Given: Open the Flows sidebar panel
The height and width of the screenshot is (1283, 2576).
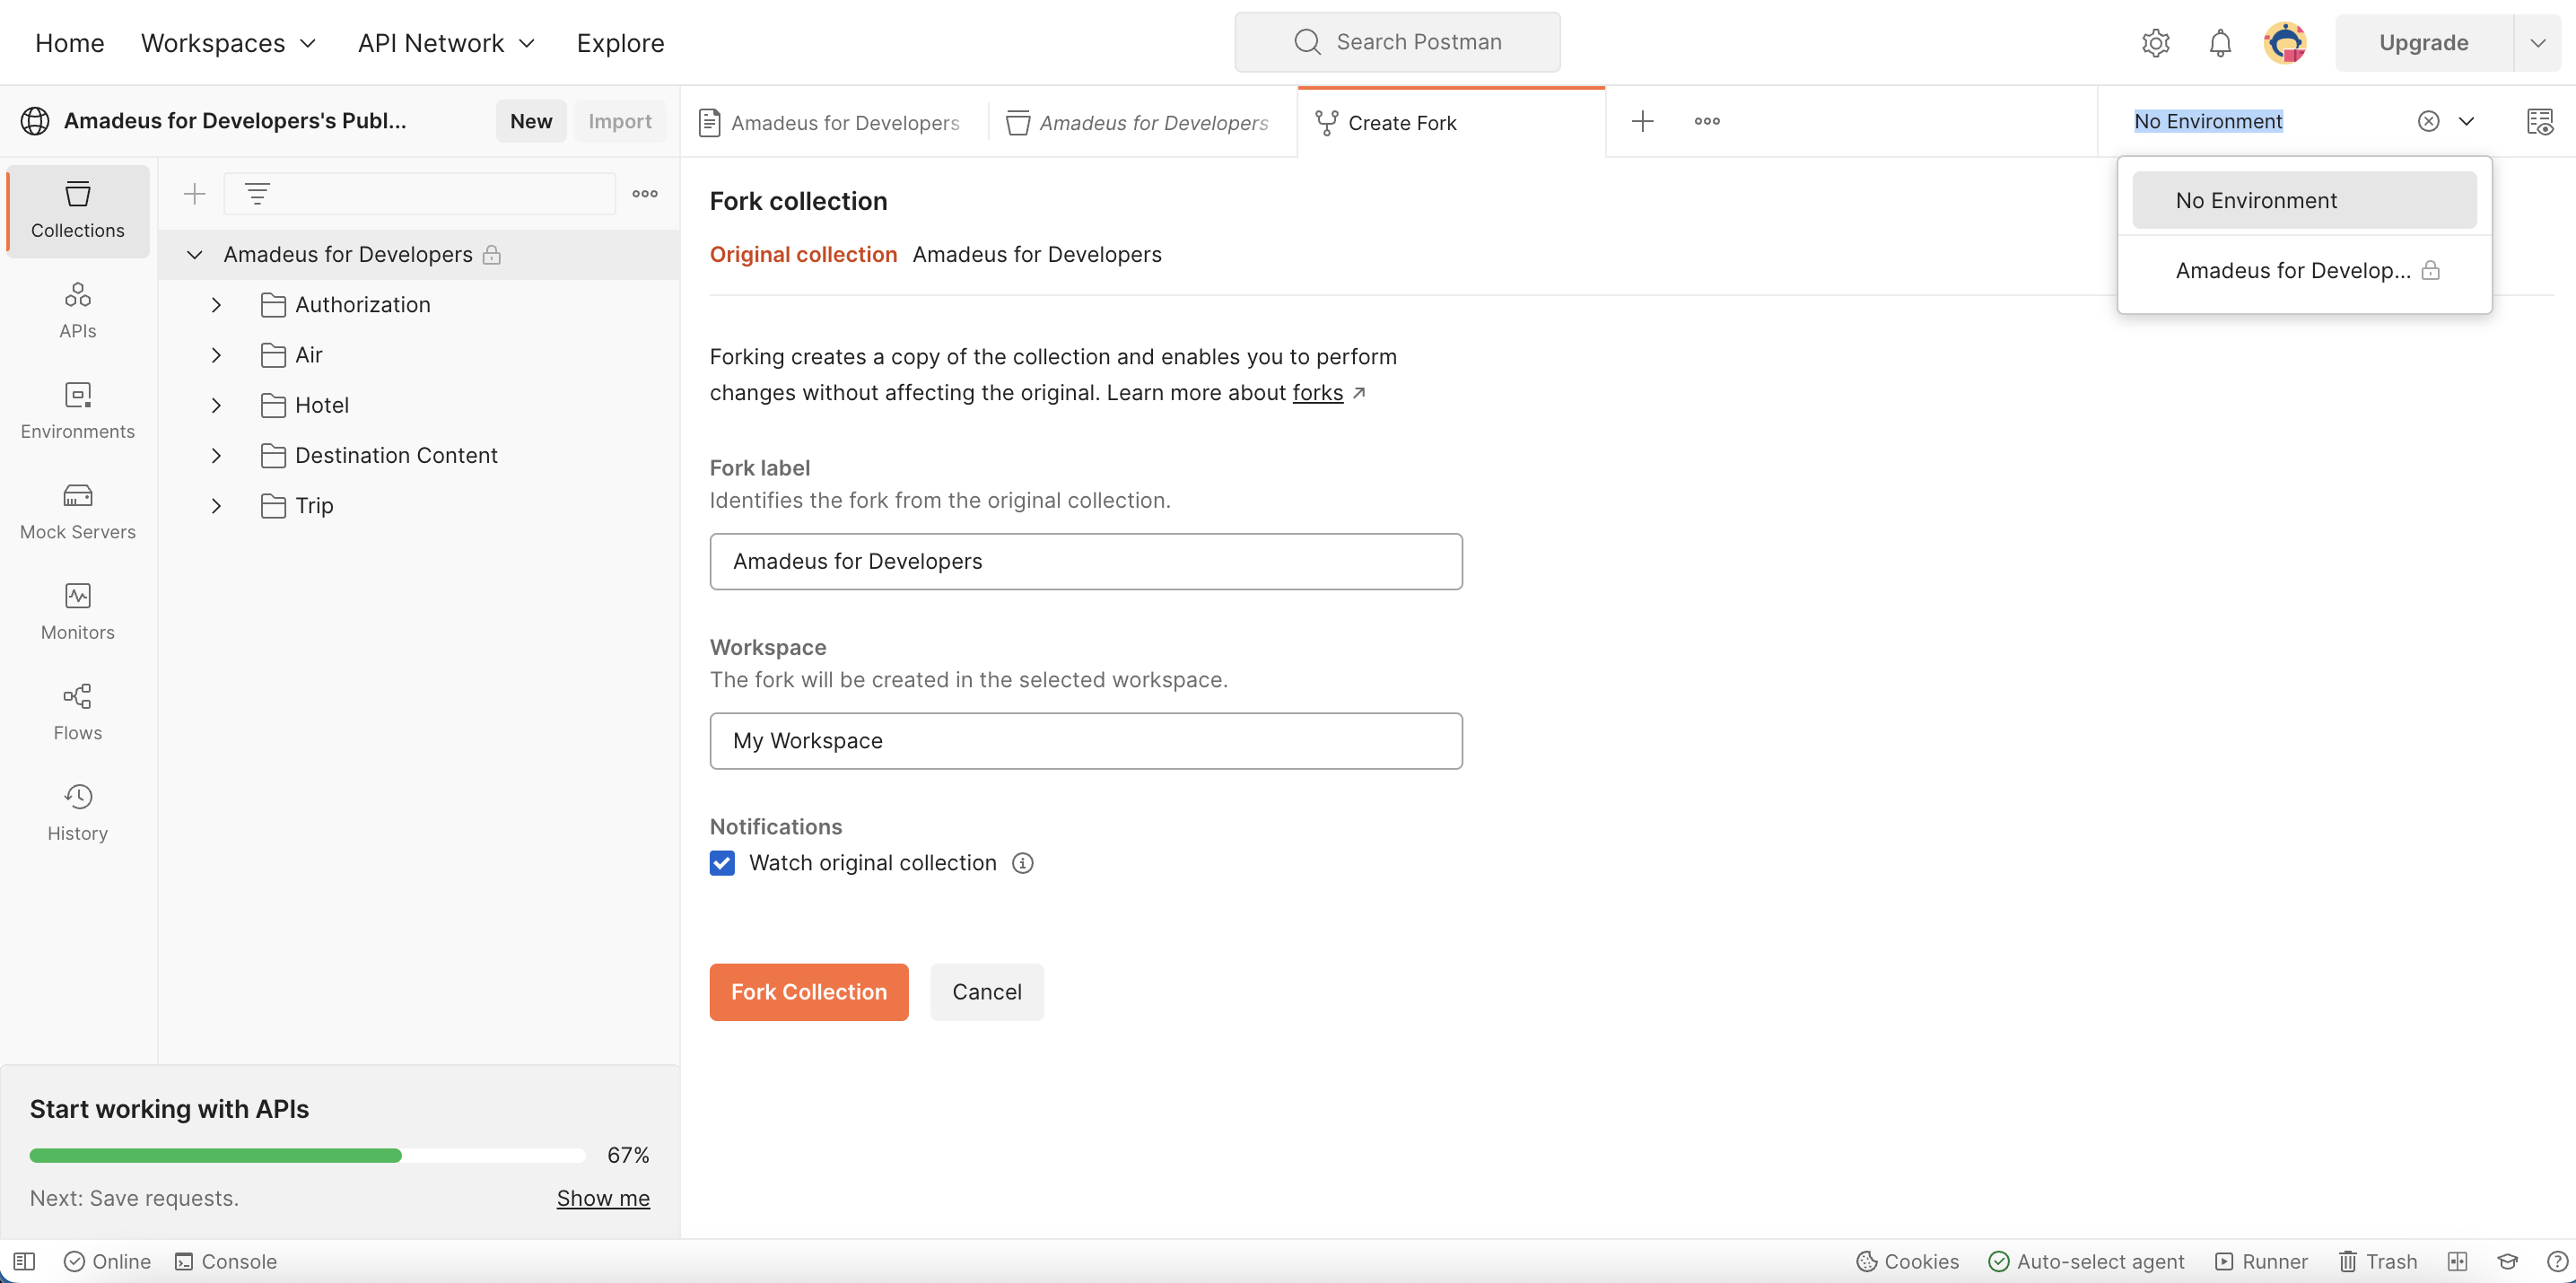Looking at the screenshot, I should [x=78, y=713].
